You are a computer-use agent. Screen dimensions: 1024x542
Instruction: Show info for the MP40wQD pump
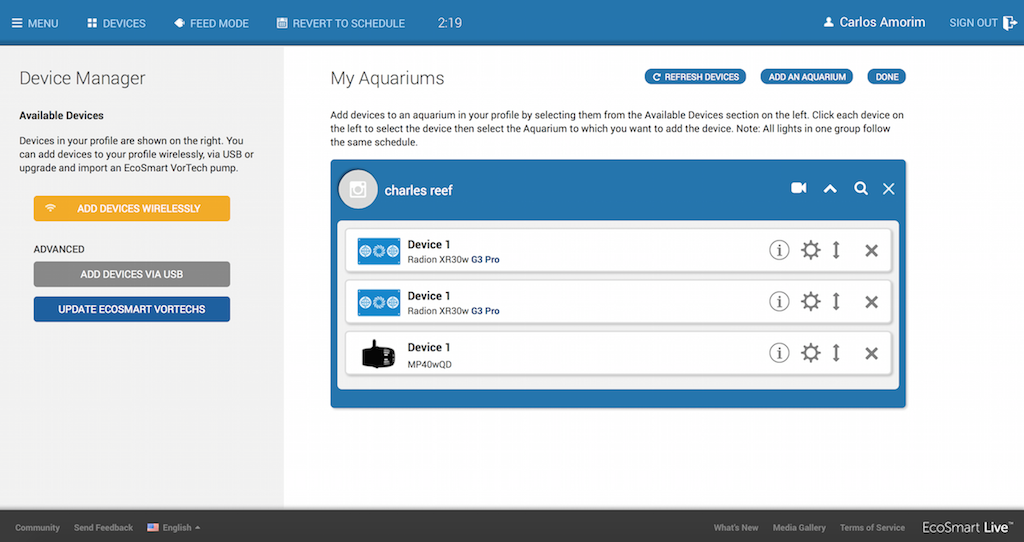point(779,352)
